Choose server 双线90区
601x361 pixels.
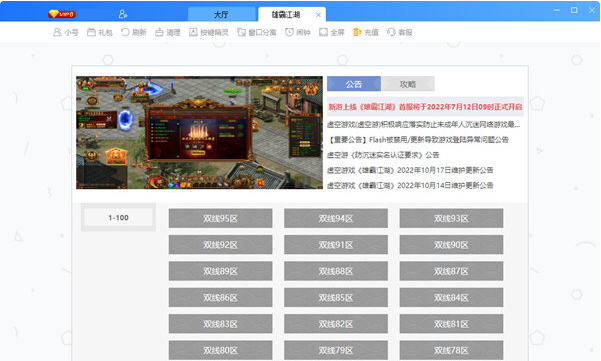click(x=451, y=245)
